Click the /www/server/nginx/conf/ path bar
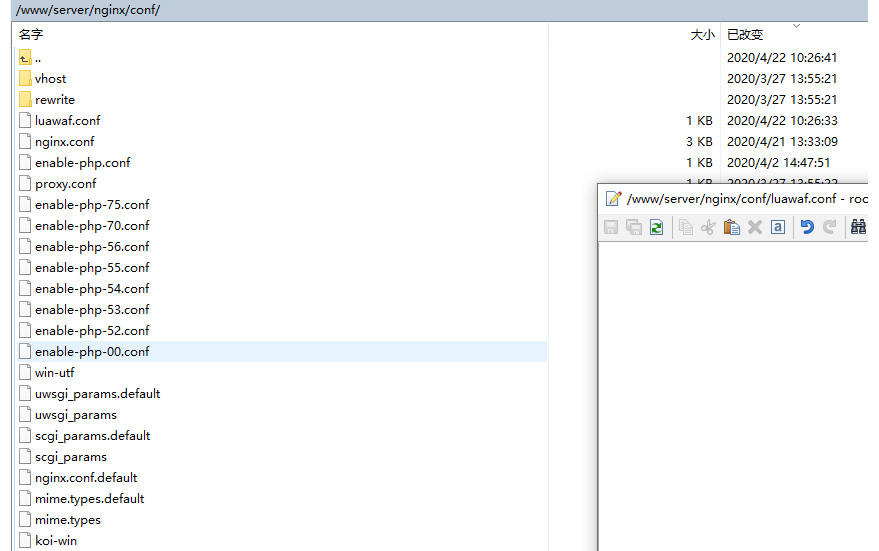 click(x=440, y=10)
